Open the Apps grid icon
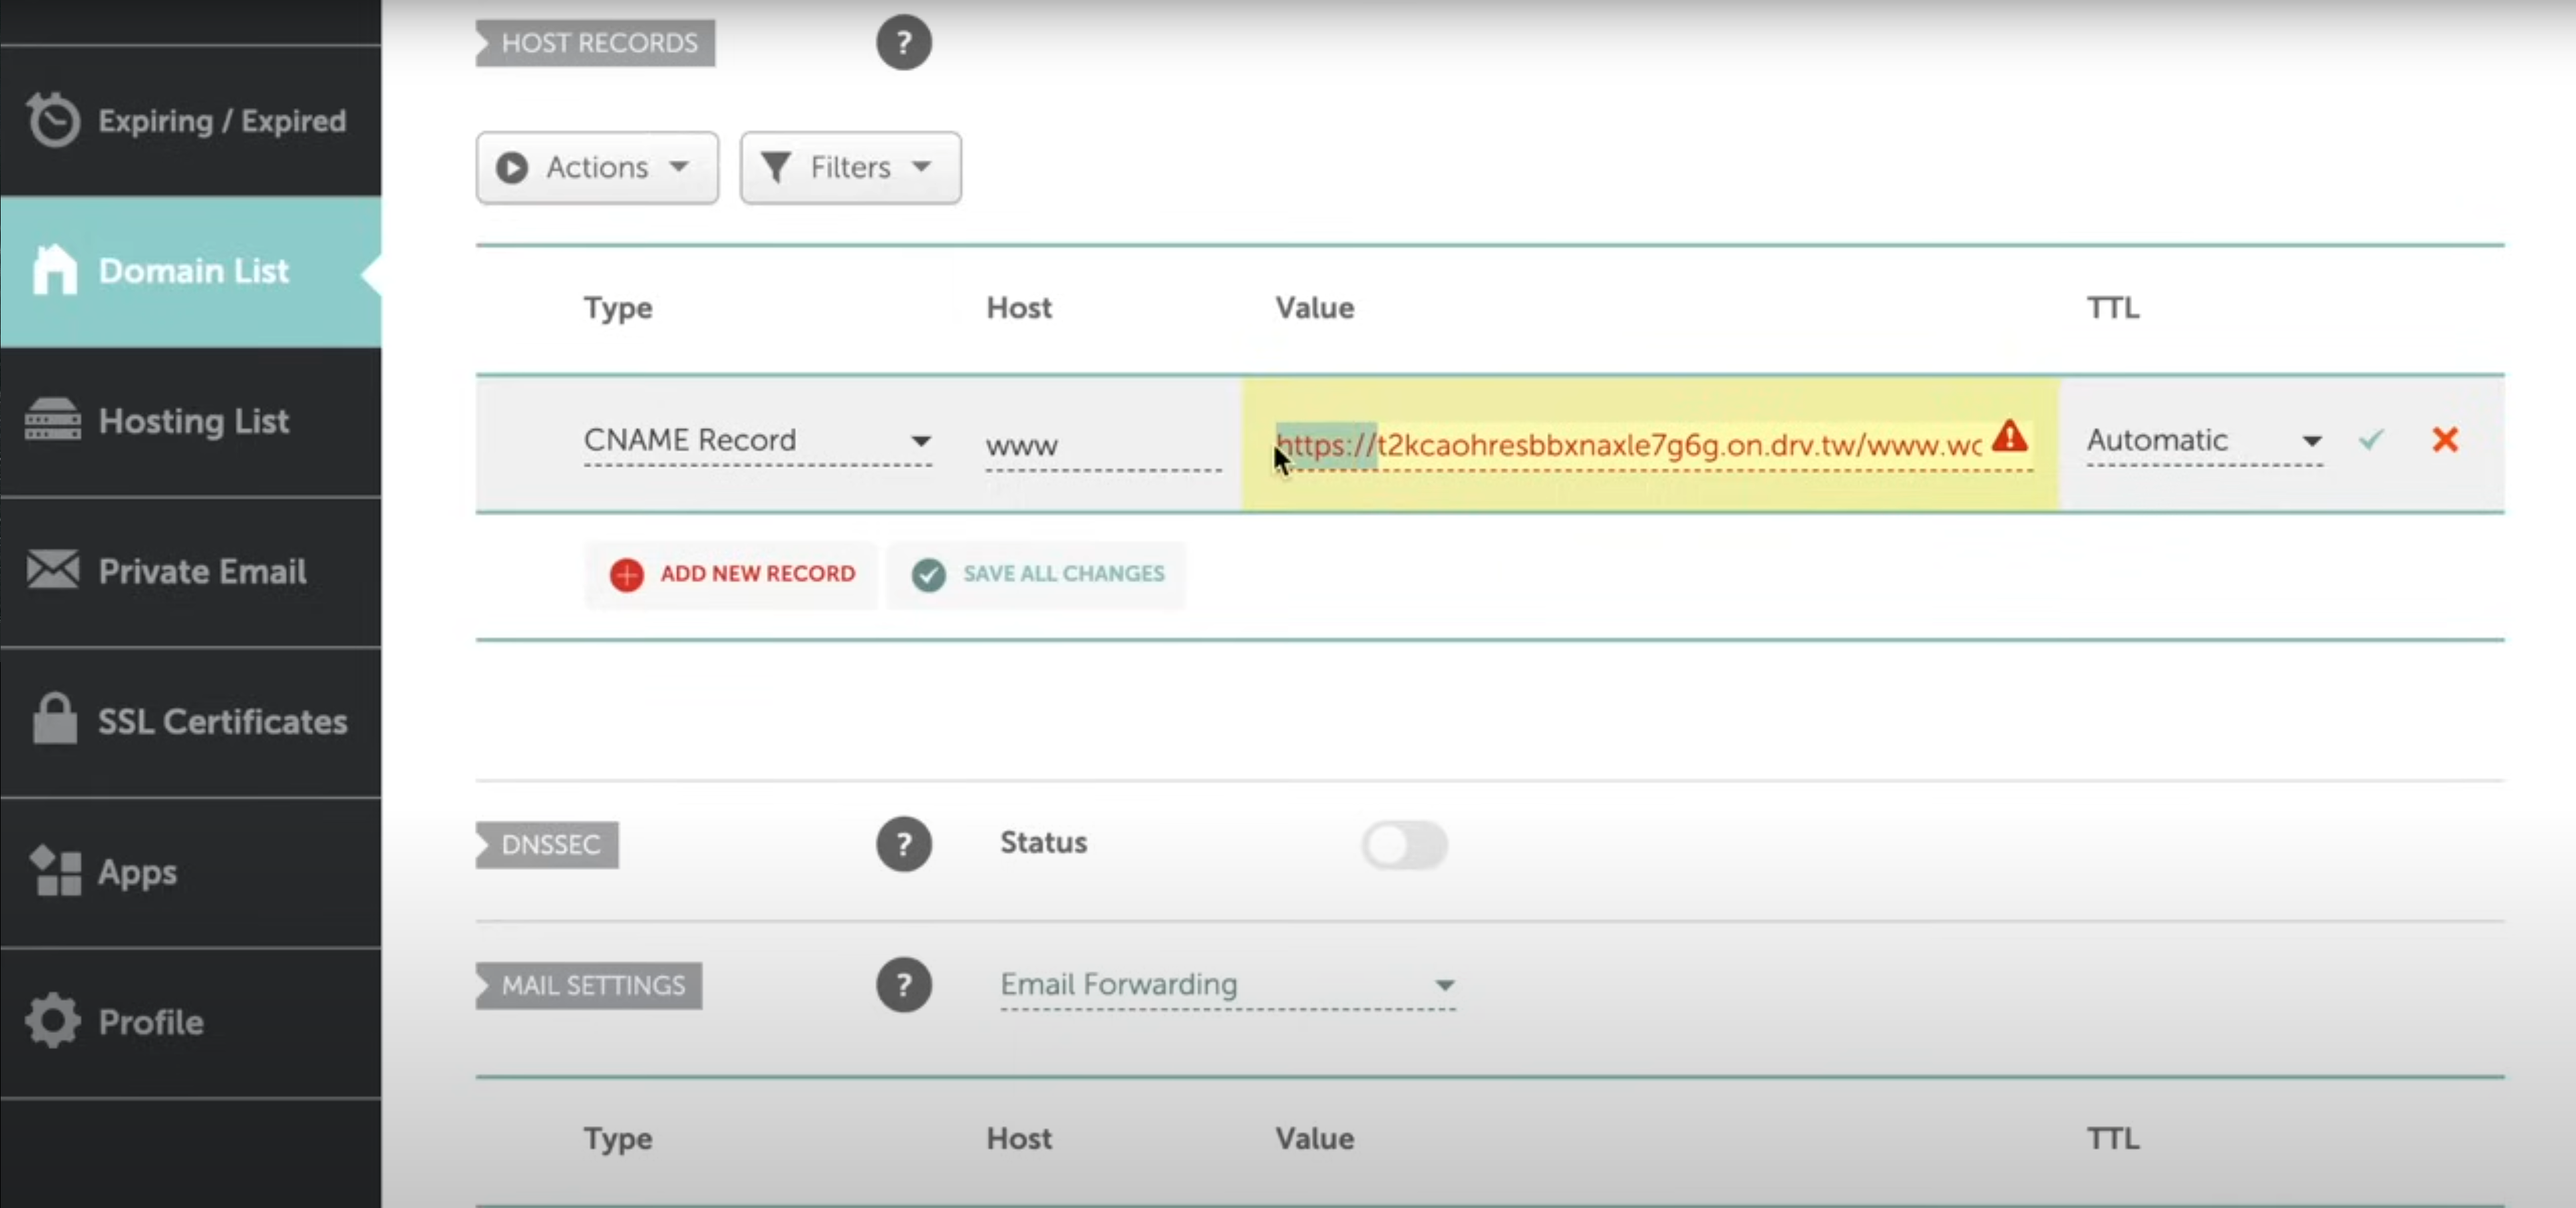 (54, 870)
